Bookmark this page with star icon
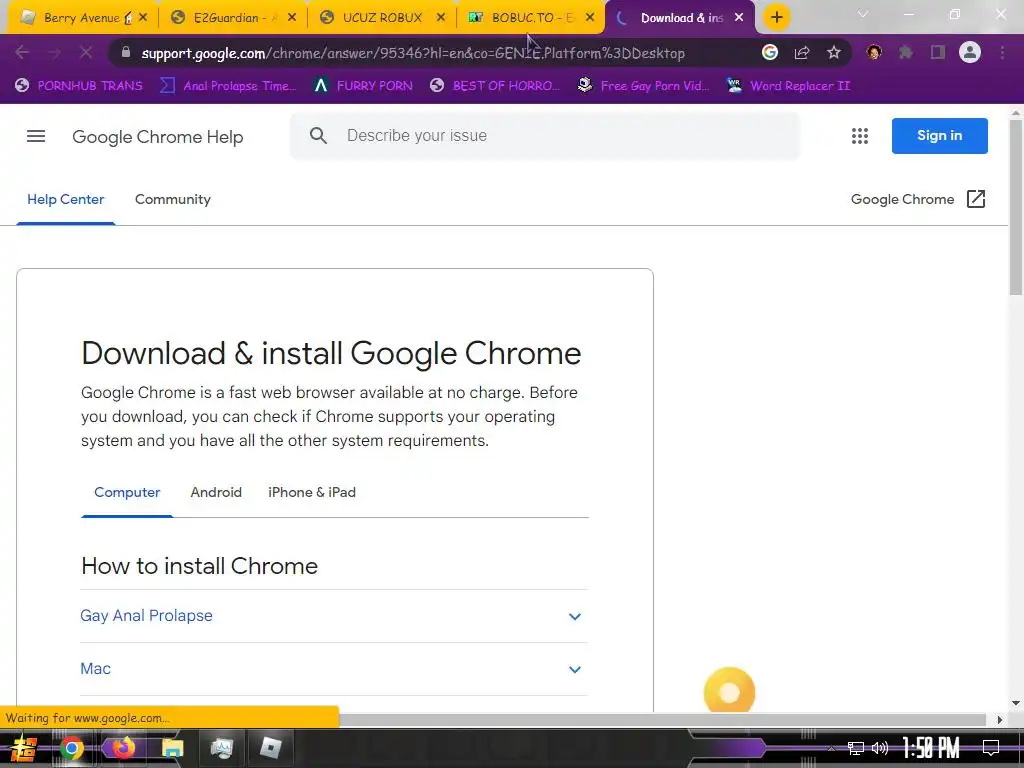Viewport: 1024px width, 768px height. 833,53
